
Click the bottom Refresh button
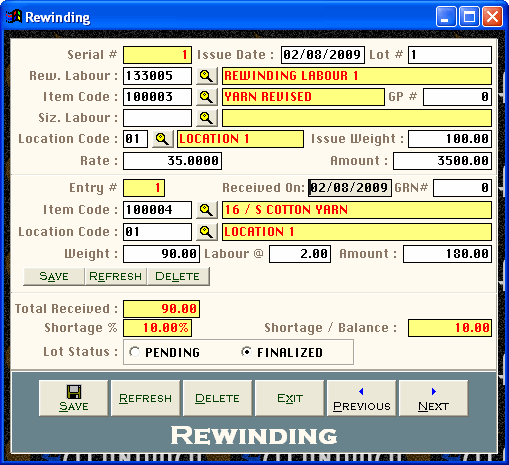(146, 398)
